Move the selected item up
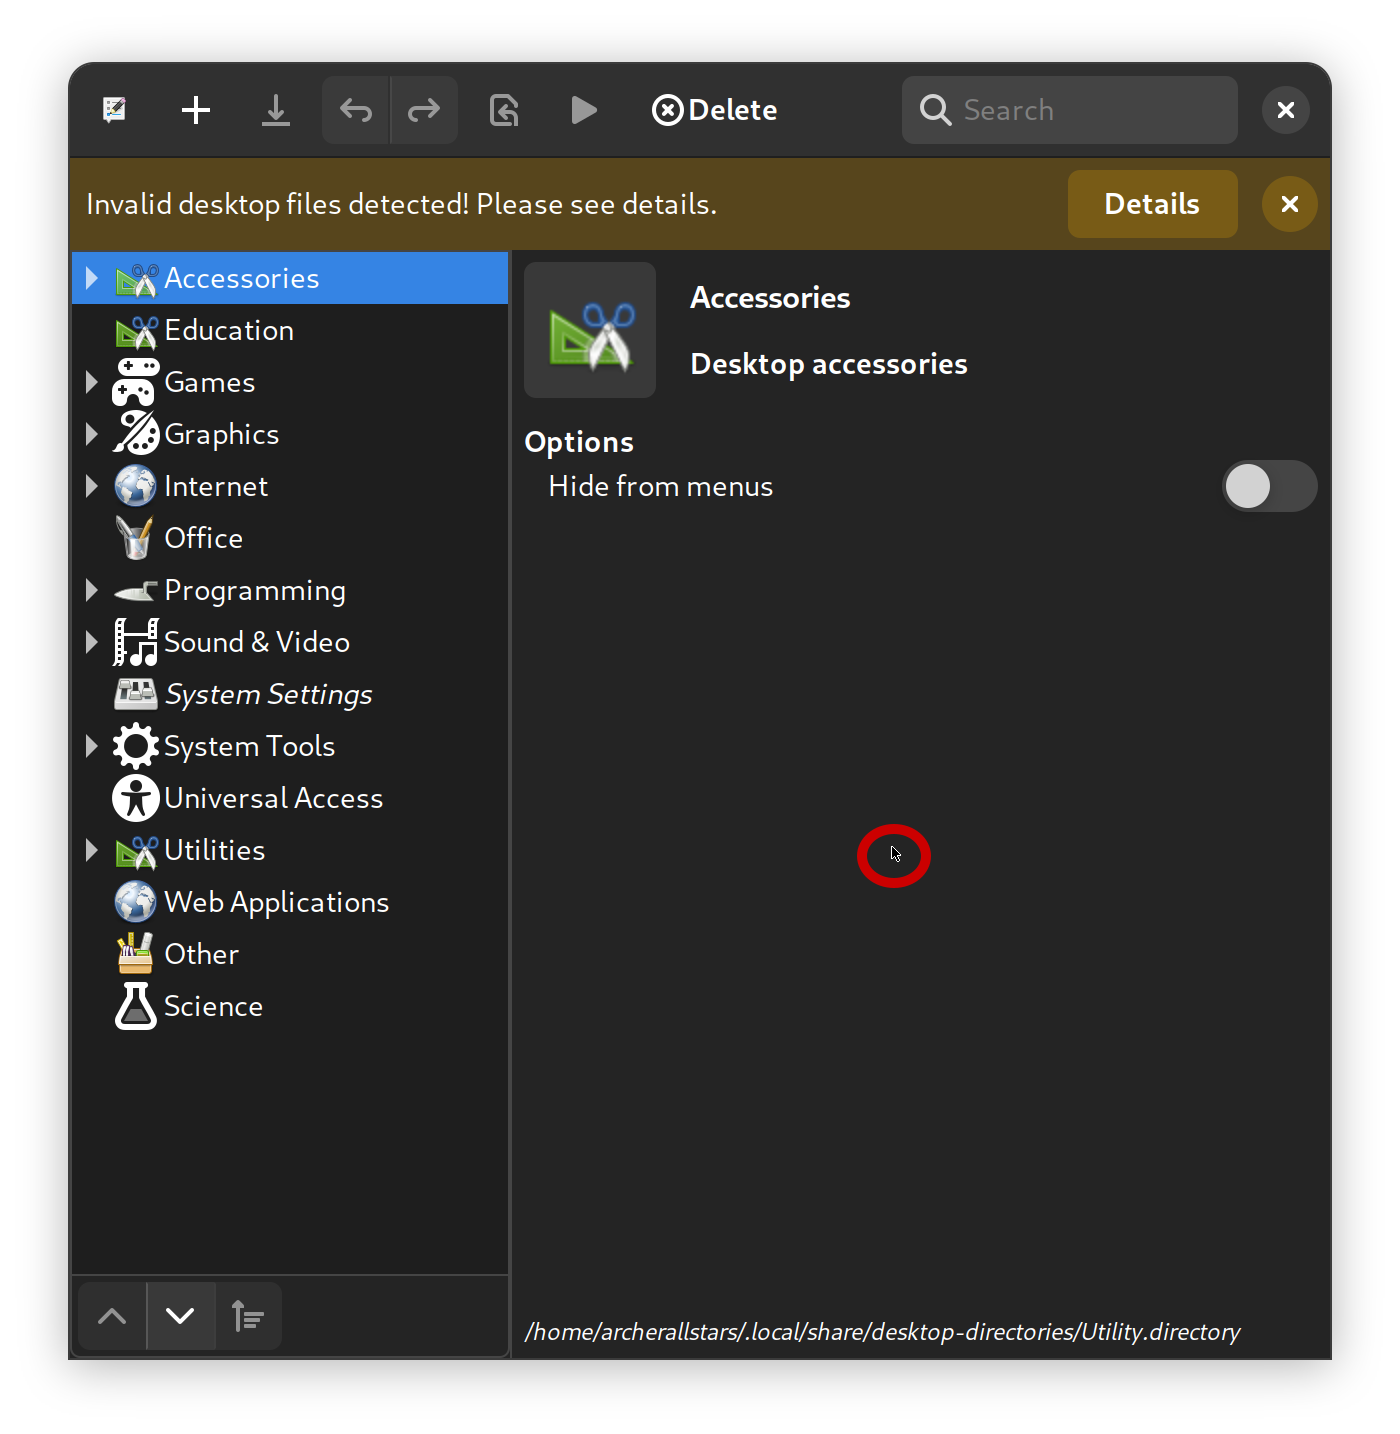 pos(111,1316)
